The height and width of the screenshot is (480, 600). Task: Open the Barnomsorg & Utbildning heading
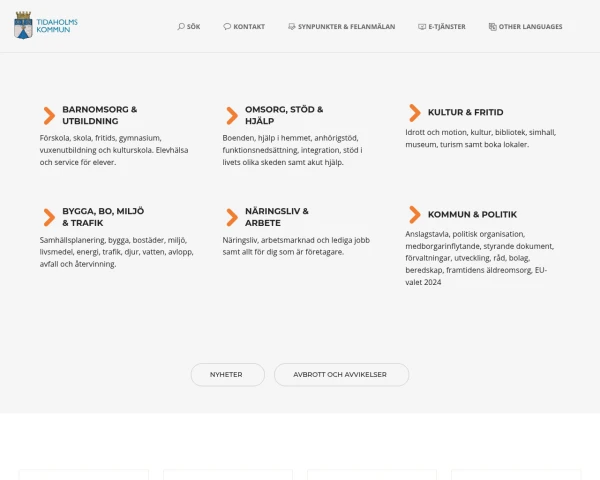[x=99, y=115]
